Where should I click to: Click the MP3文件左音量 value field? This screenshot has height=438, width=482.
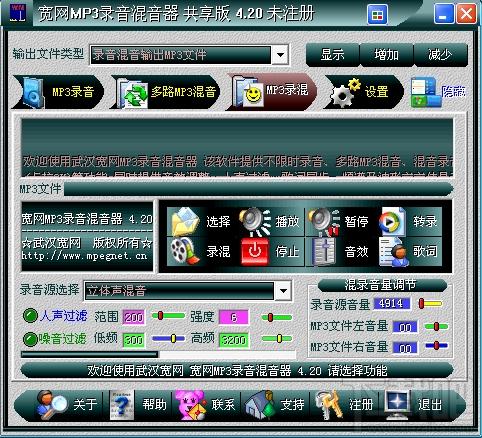[405, 327]
